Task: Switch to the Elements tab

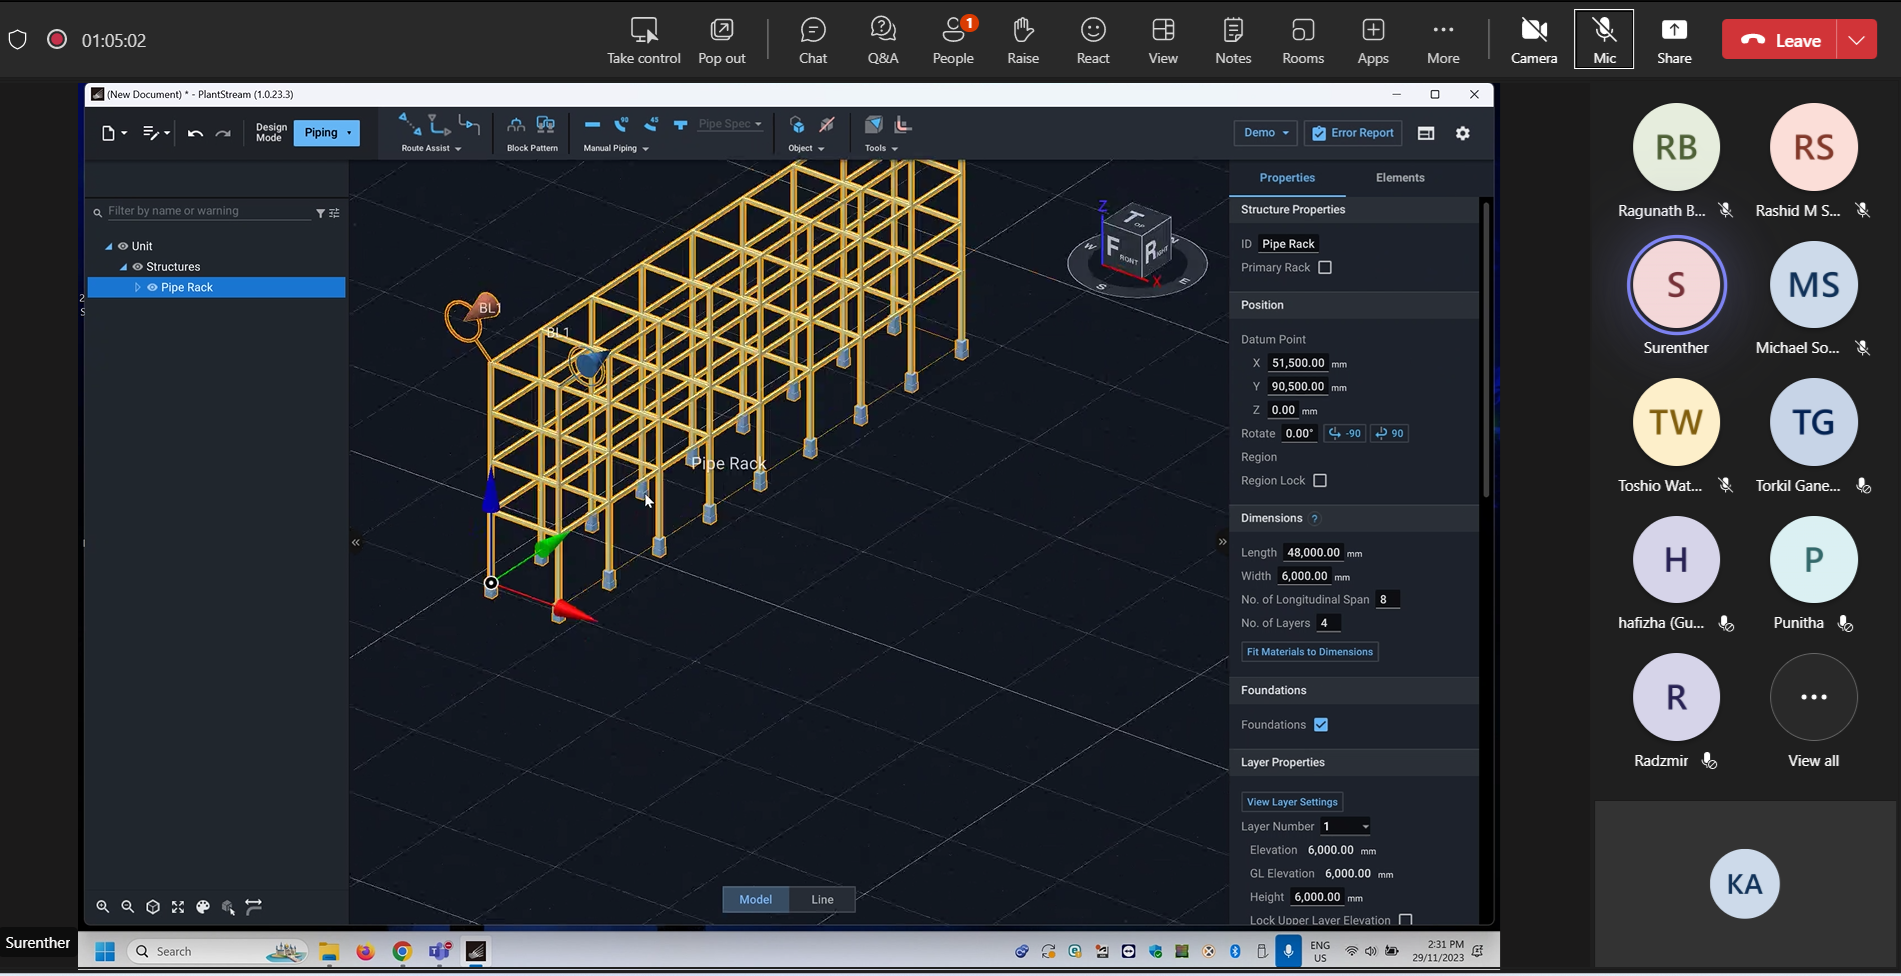Action: 1400,178
